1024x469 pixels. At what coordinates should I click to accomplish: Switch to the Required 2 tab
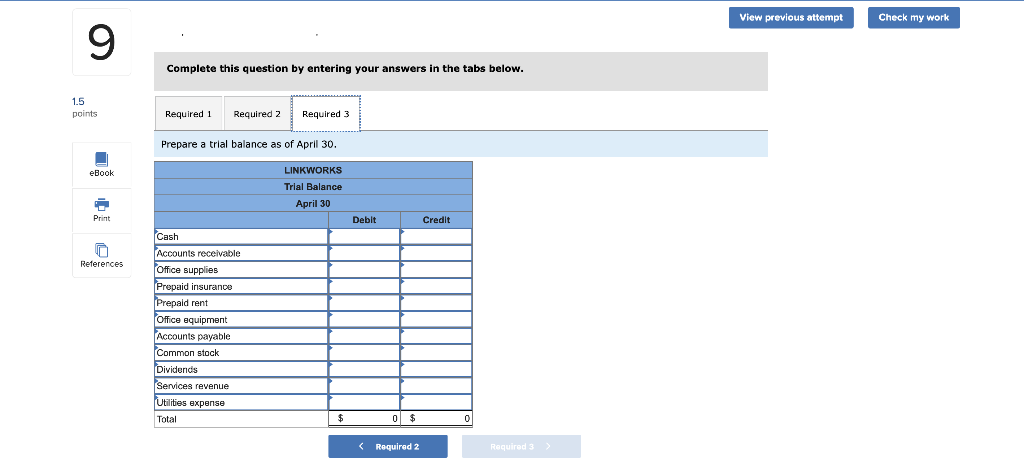(x=257, y=114)
